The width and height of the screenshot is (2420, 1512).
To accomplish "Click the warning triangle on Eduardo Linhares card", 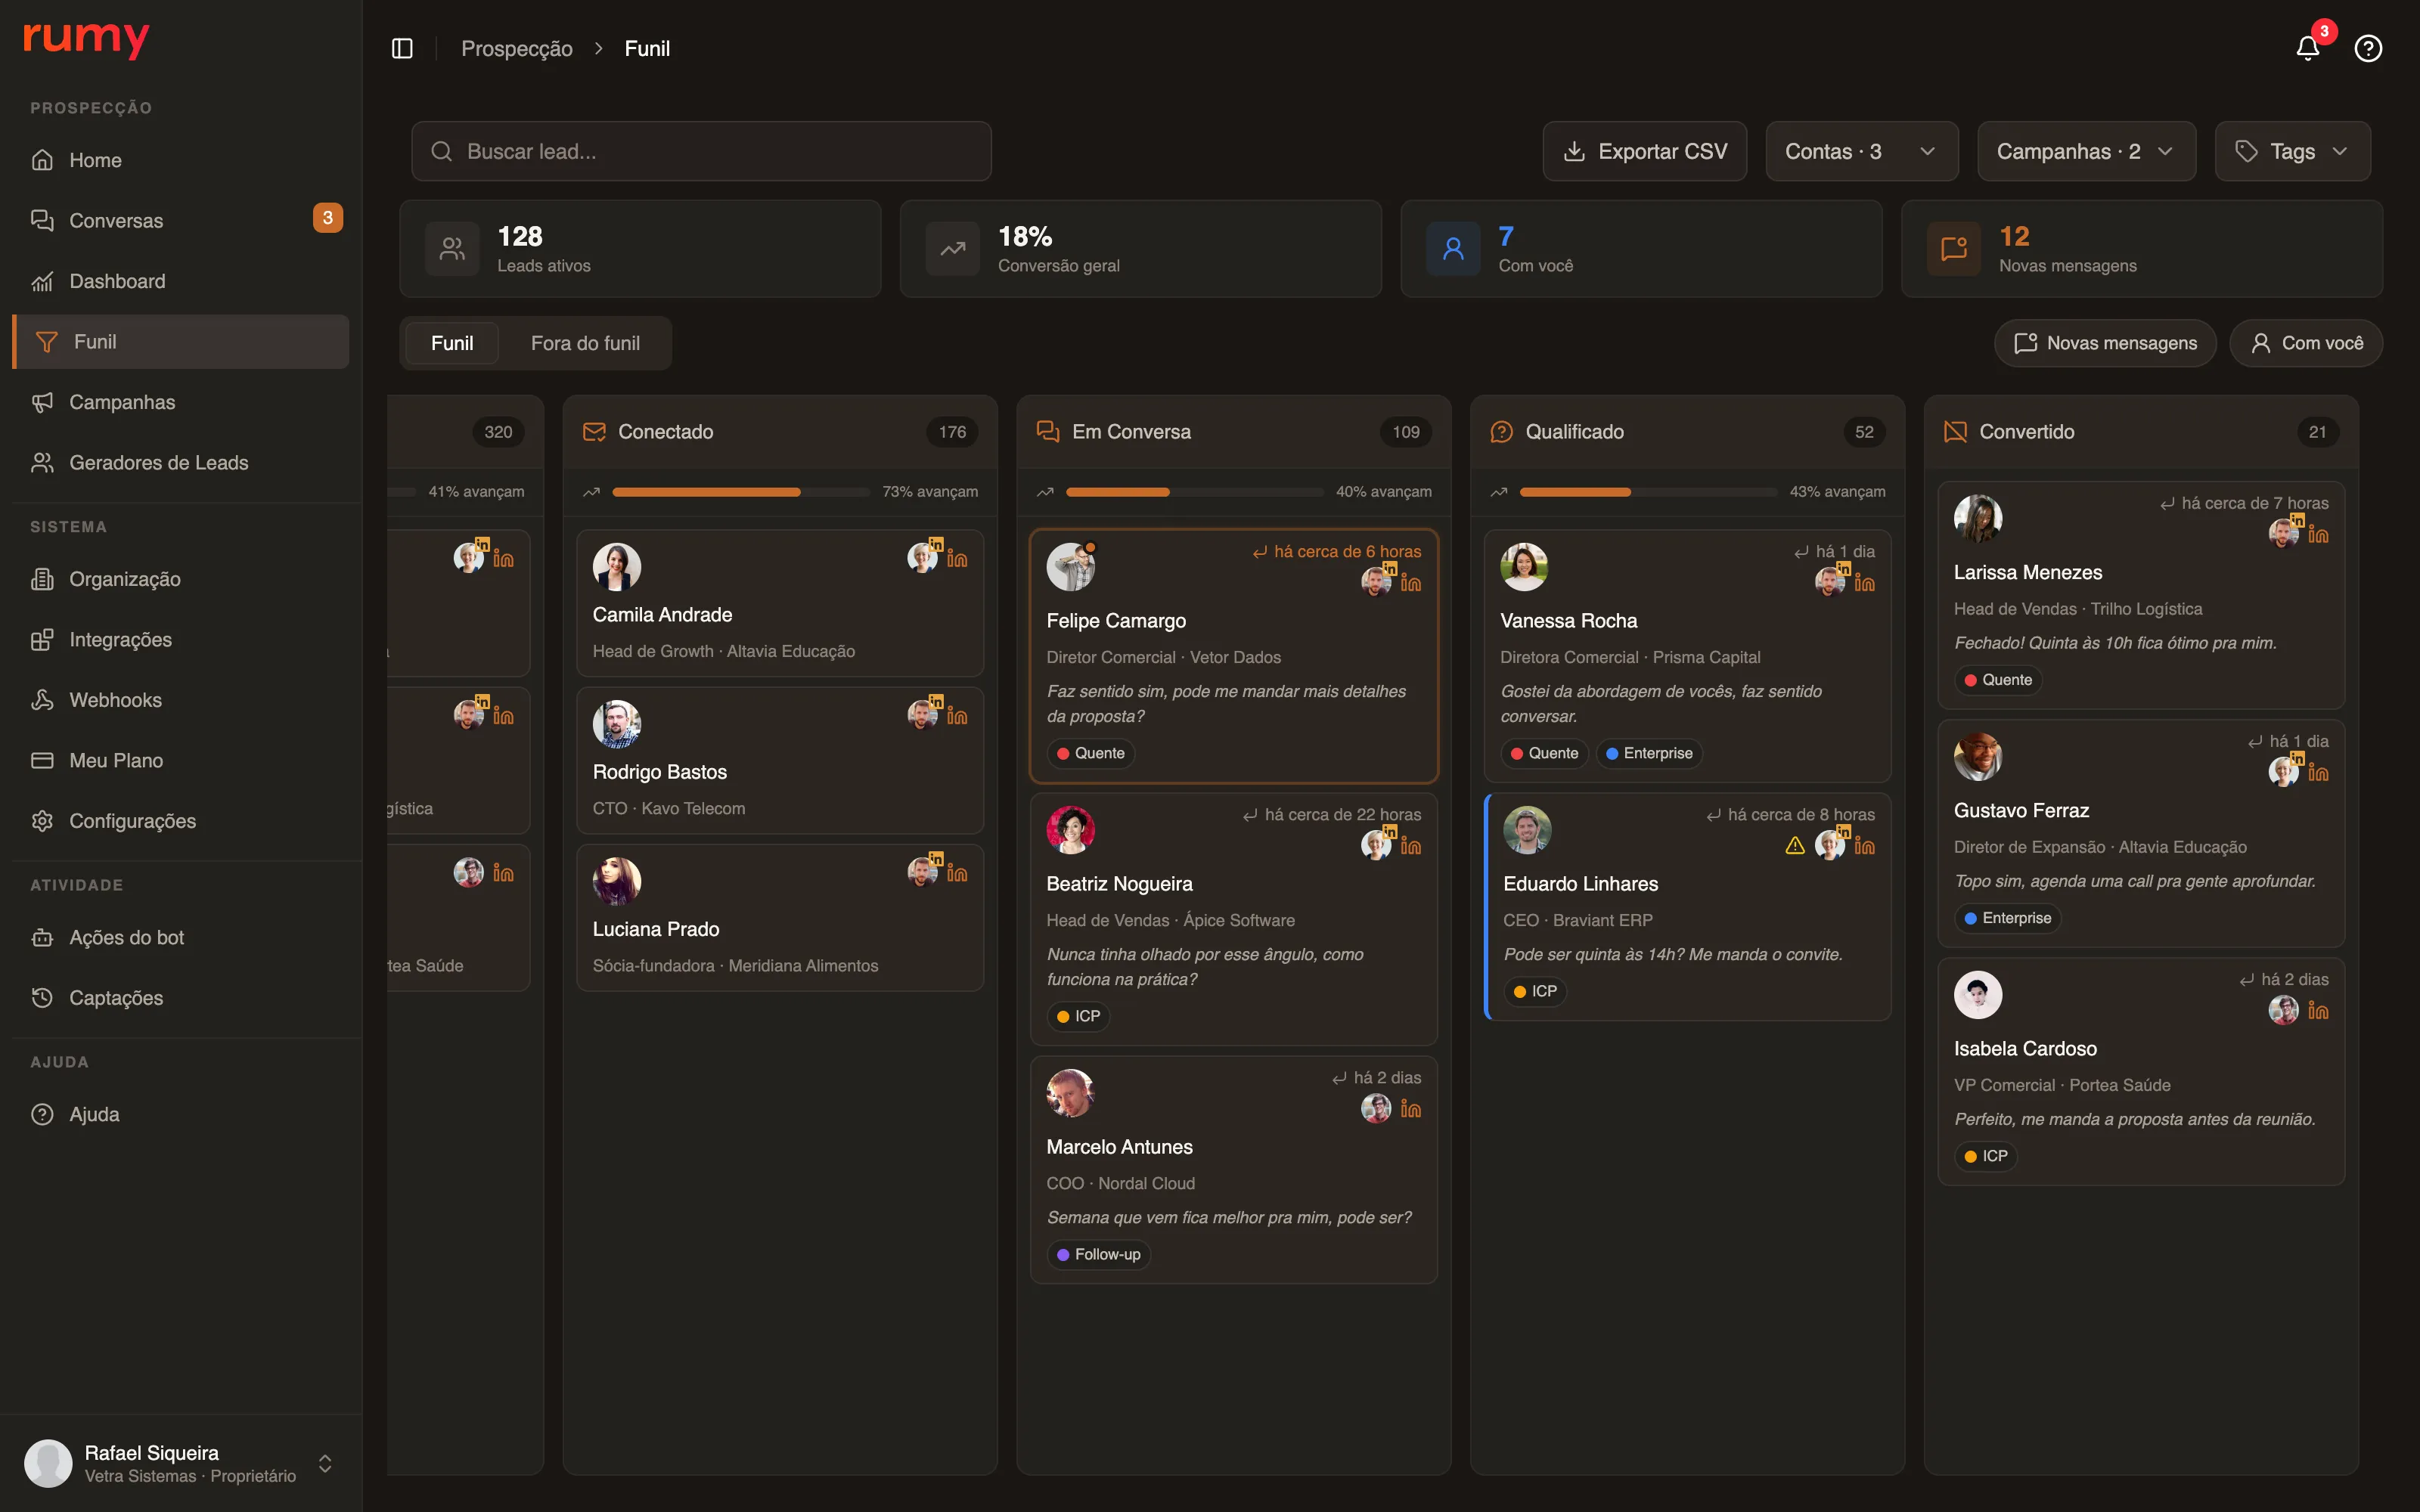I will (1795, 846).
